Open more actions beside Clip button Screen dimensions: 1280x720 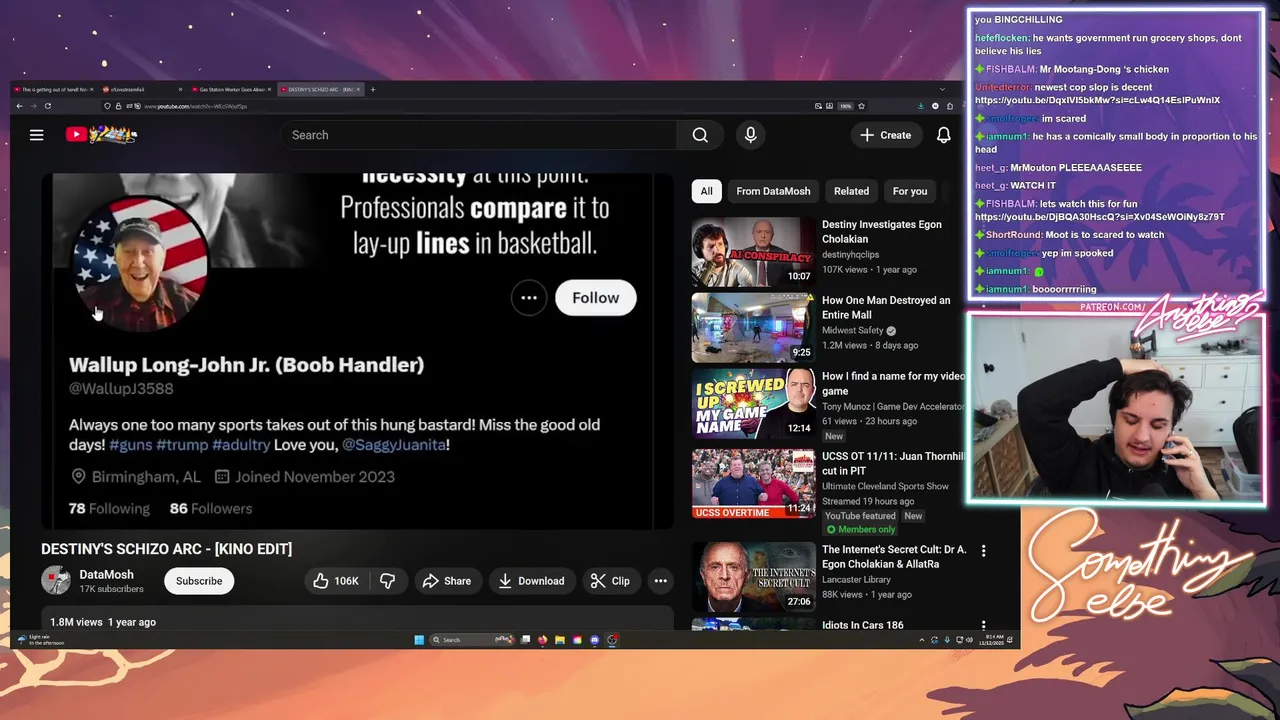click(x=660, y=581)
